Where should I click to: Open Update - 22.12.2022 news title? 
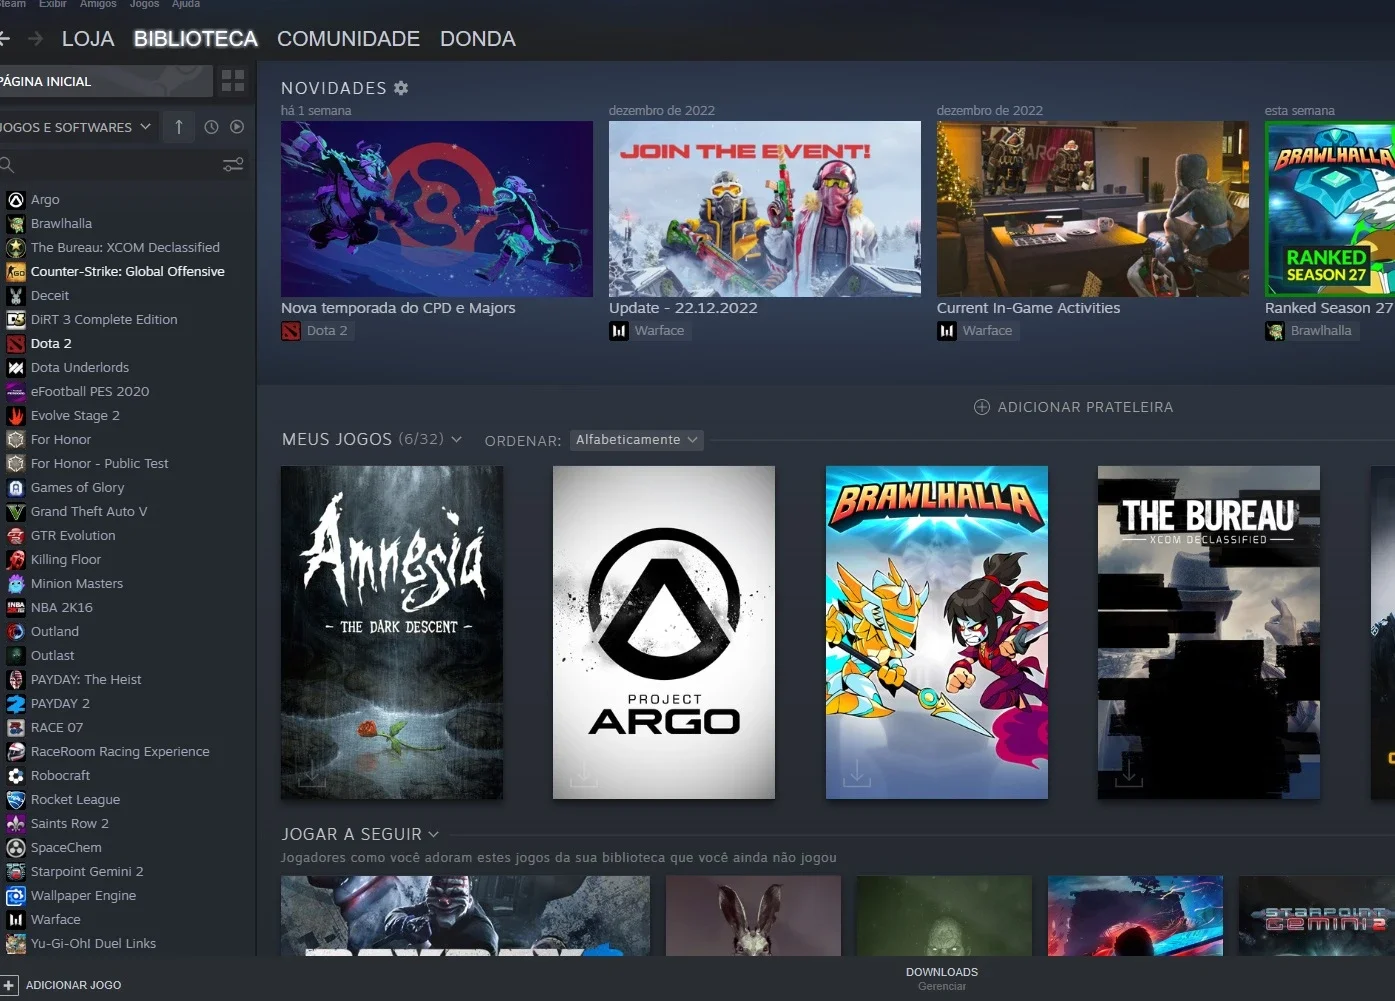(683, 308)
